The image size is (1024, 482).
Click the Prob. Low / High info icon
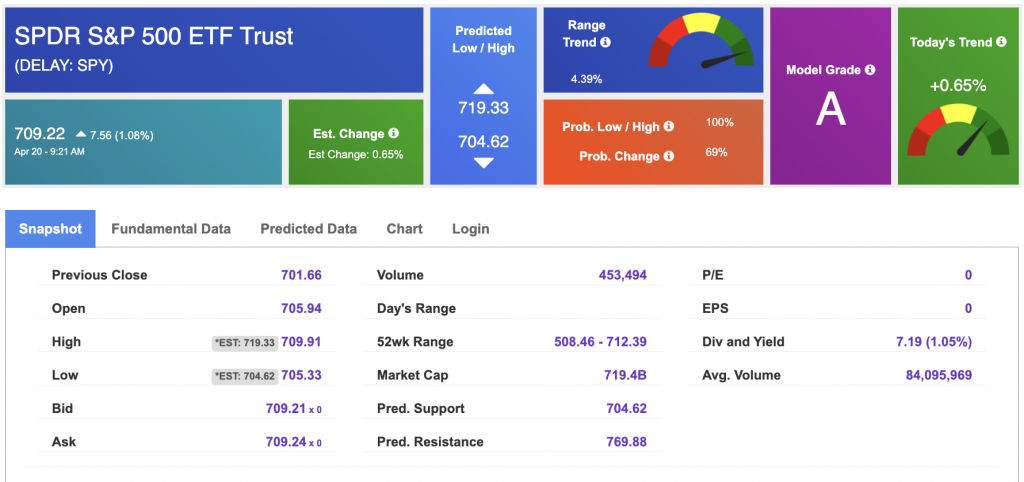[x=668, y=127]
